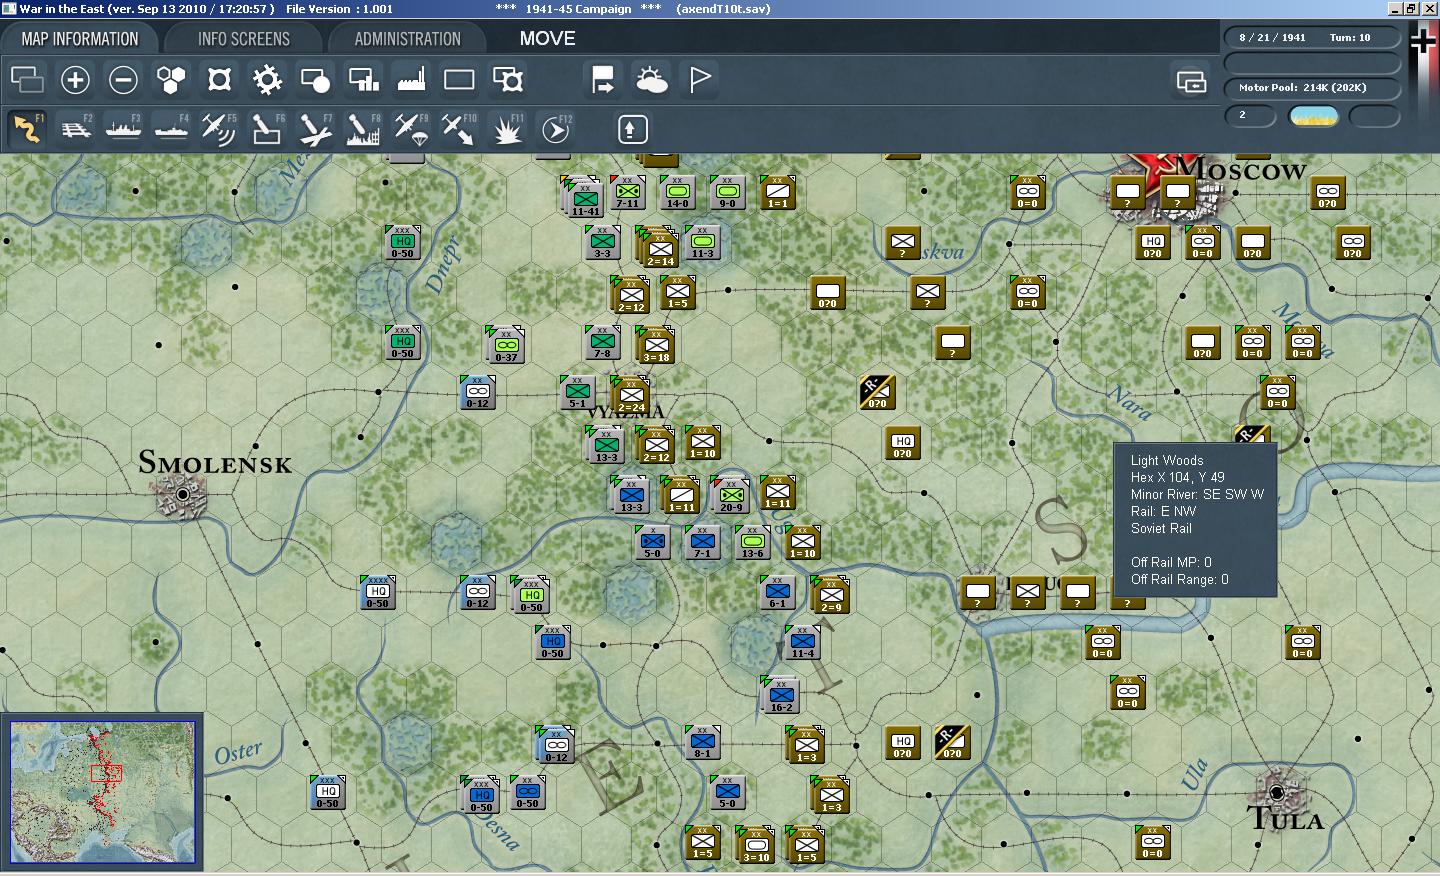1440x876 pixels.
Task: Click the weather condition swatch
Action: [x=1314, y=116]
